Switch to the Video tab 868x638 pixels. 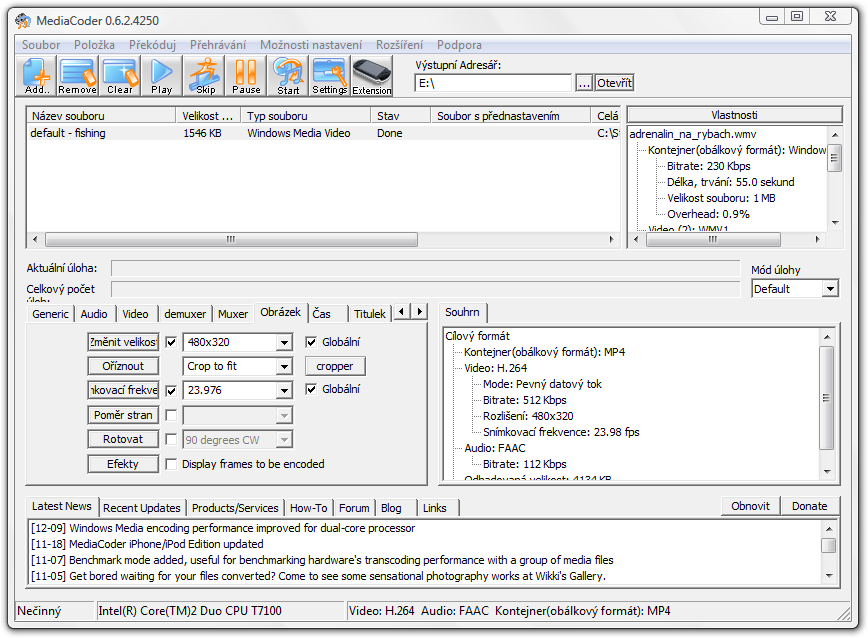pos(135,314)
